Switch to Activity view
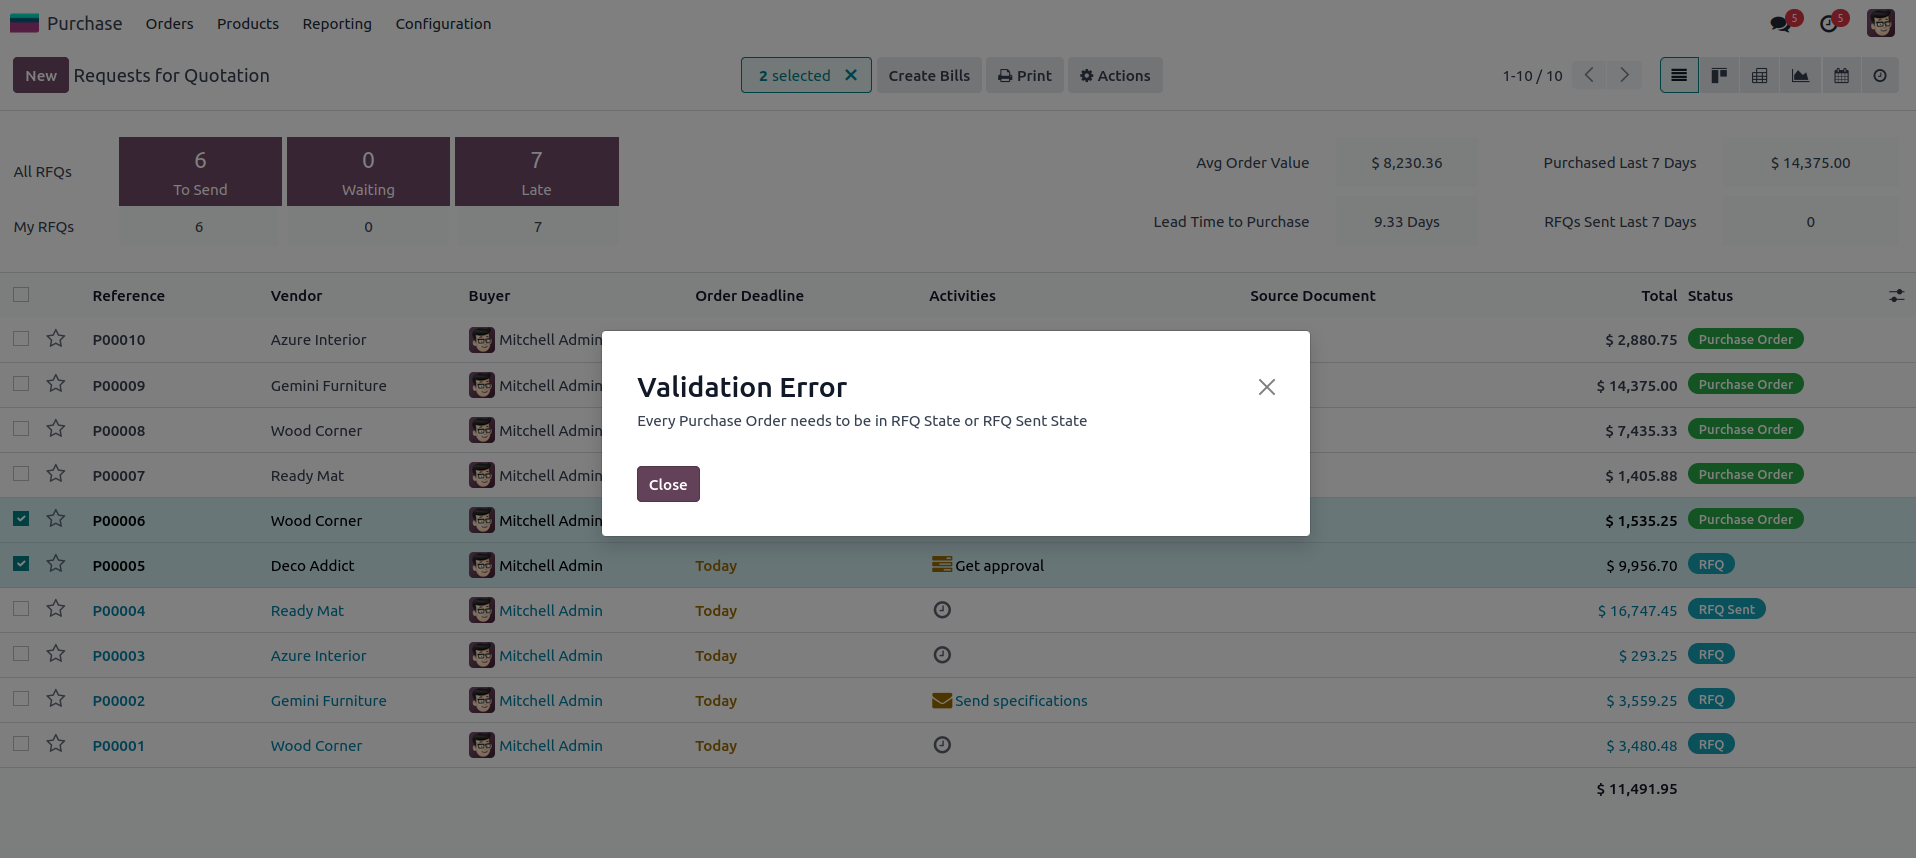Viewport: 1916px width, 858px height. coord(1880,76)
